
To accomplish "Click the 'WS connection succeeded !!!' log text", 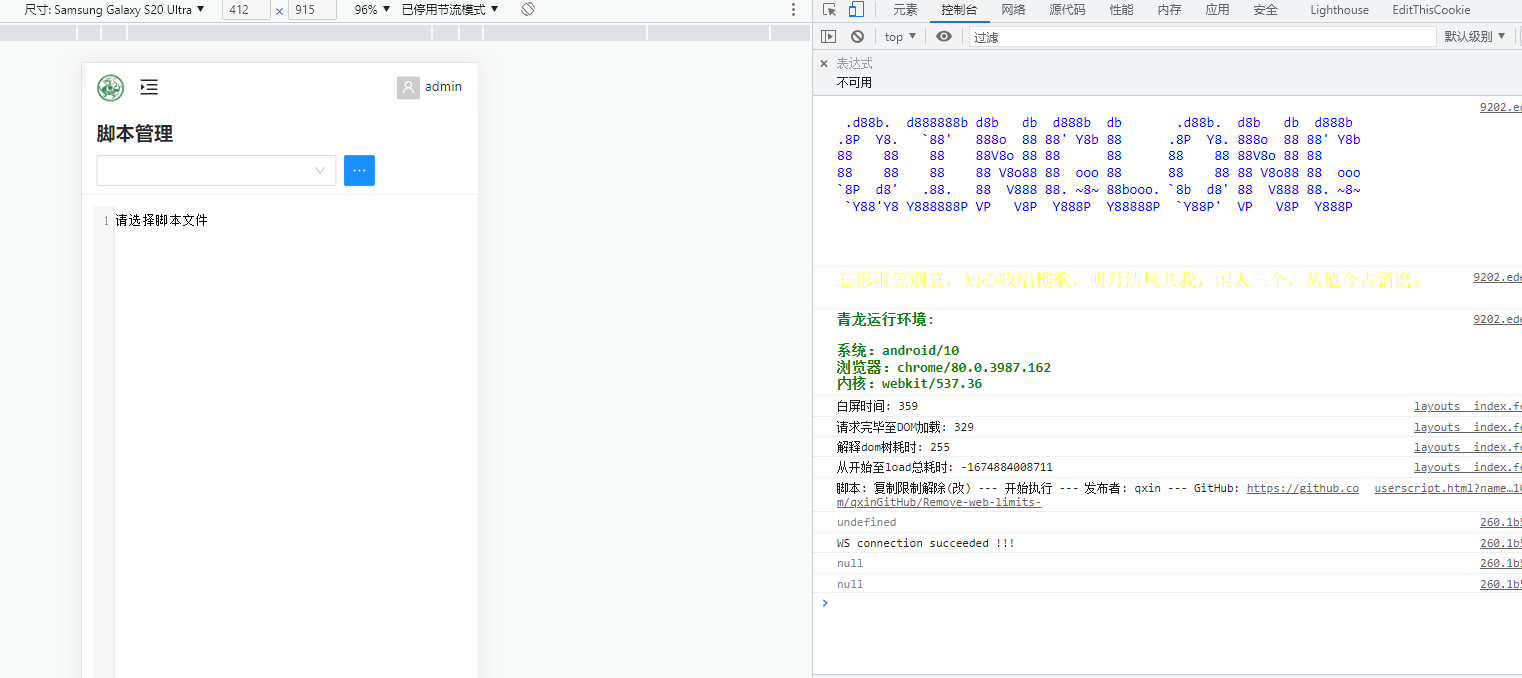I will coord(926,543).
